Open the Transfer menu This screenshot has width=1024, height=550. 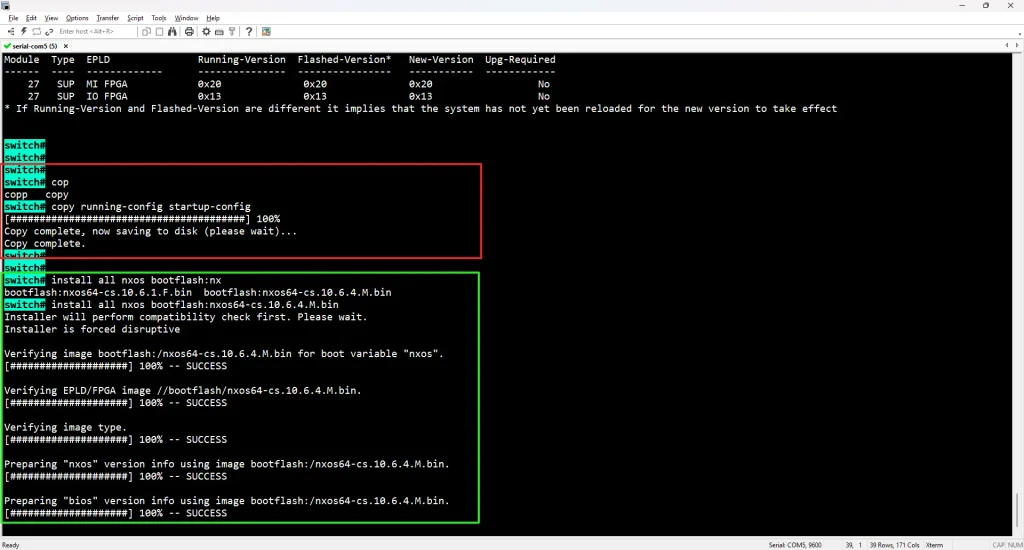pyautogui.click(x=108, y=18)
